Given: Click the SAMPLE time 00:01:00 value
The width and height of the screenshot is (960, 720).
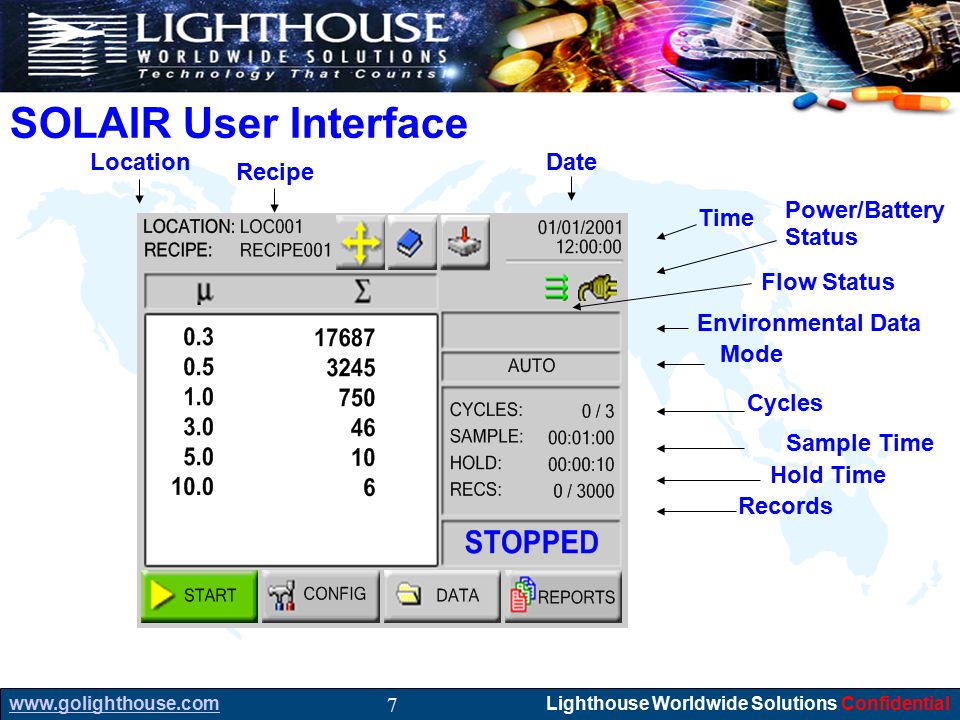Looking at the screenshot, I should point(581,438).
